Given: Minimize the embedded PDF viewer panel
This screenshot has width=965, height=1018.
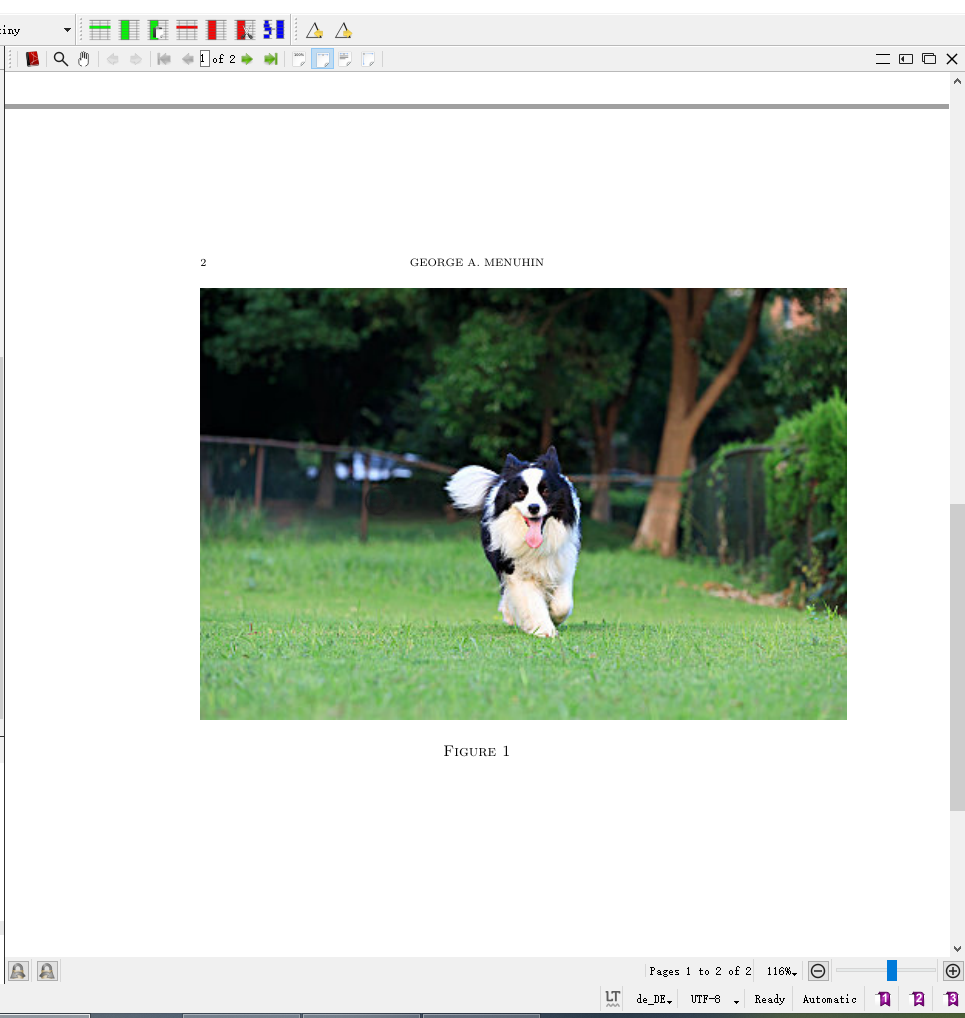Looking at the screenshot, I should [883, 59].
